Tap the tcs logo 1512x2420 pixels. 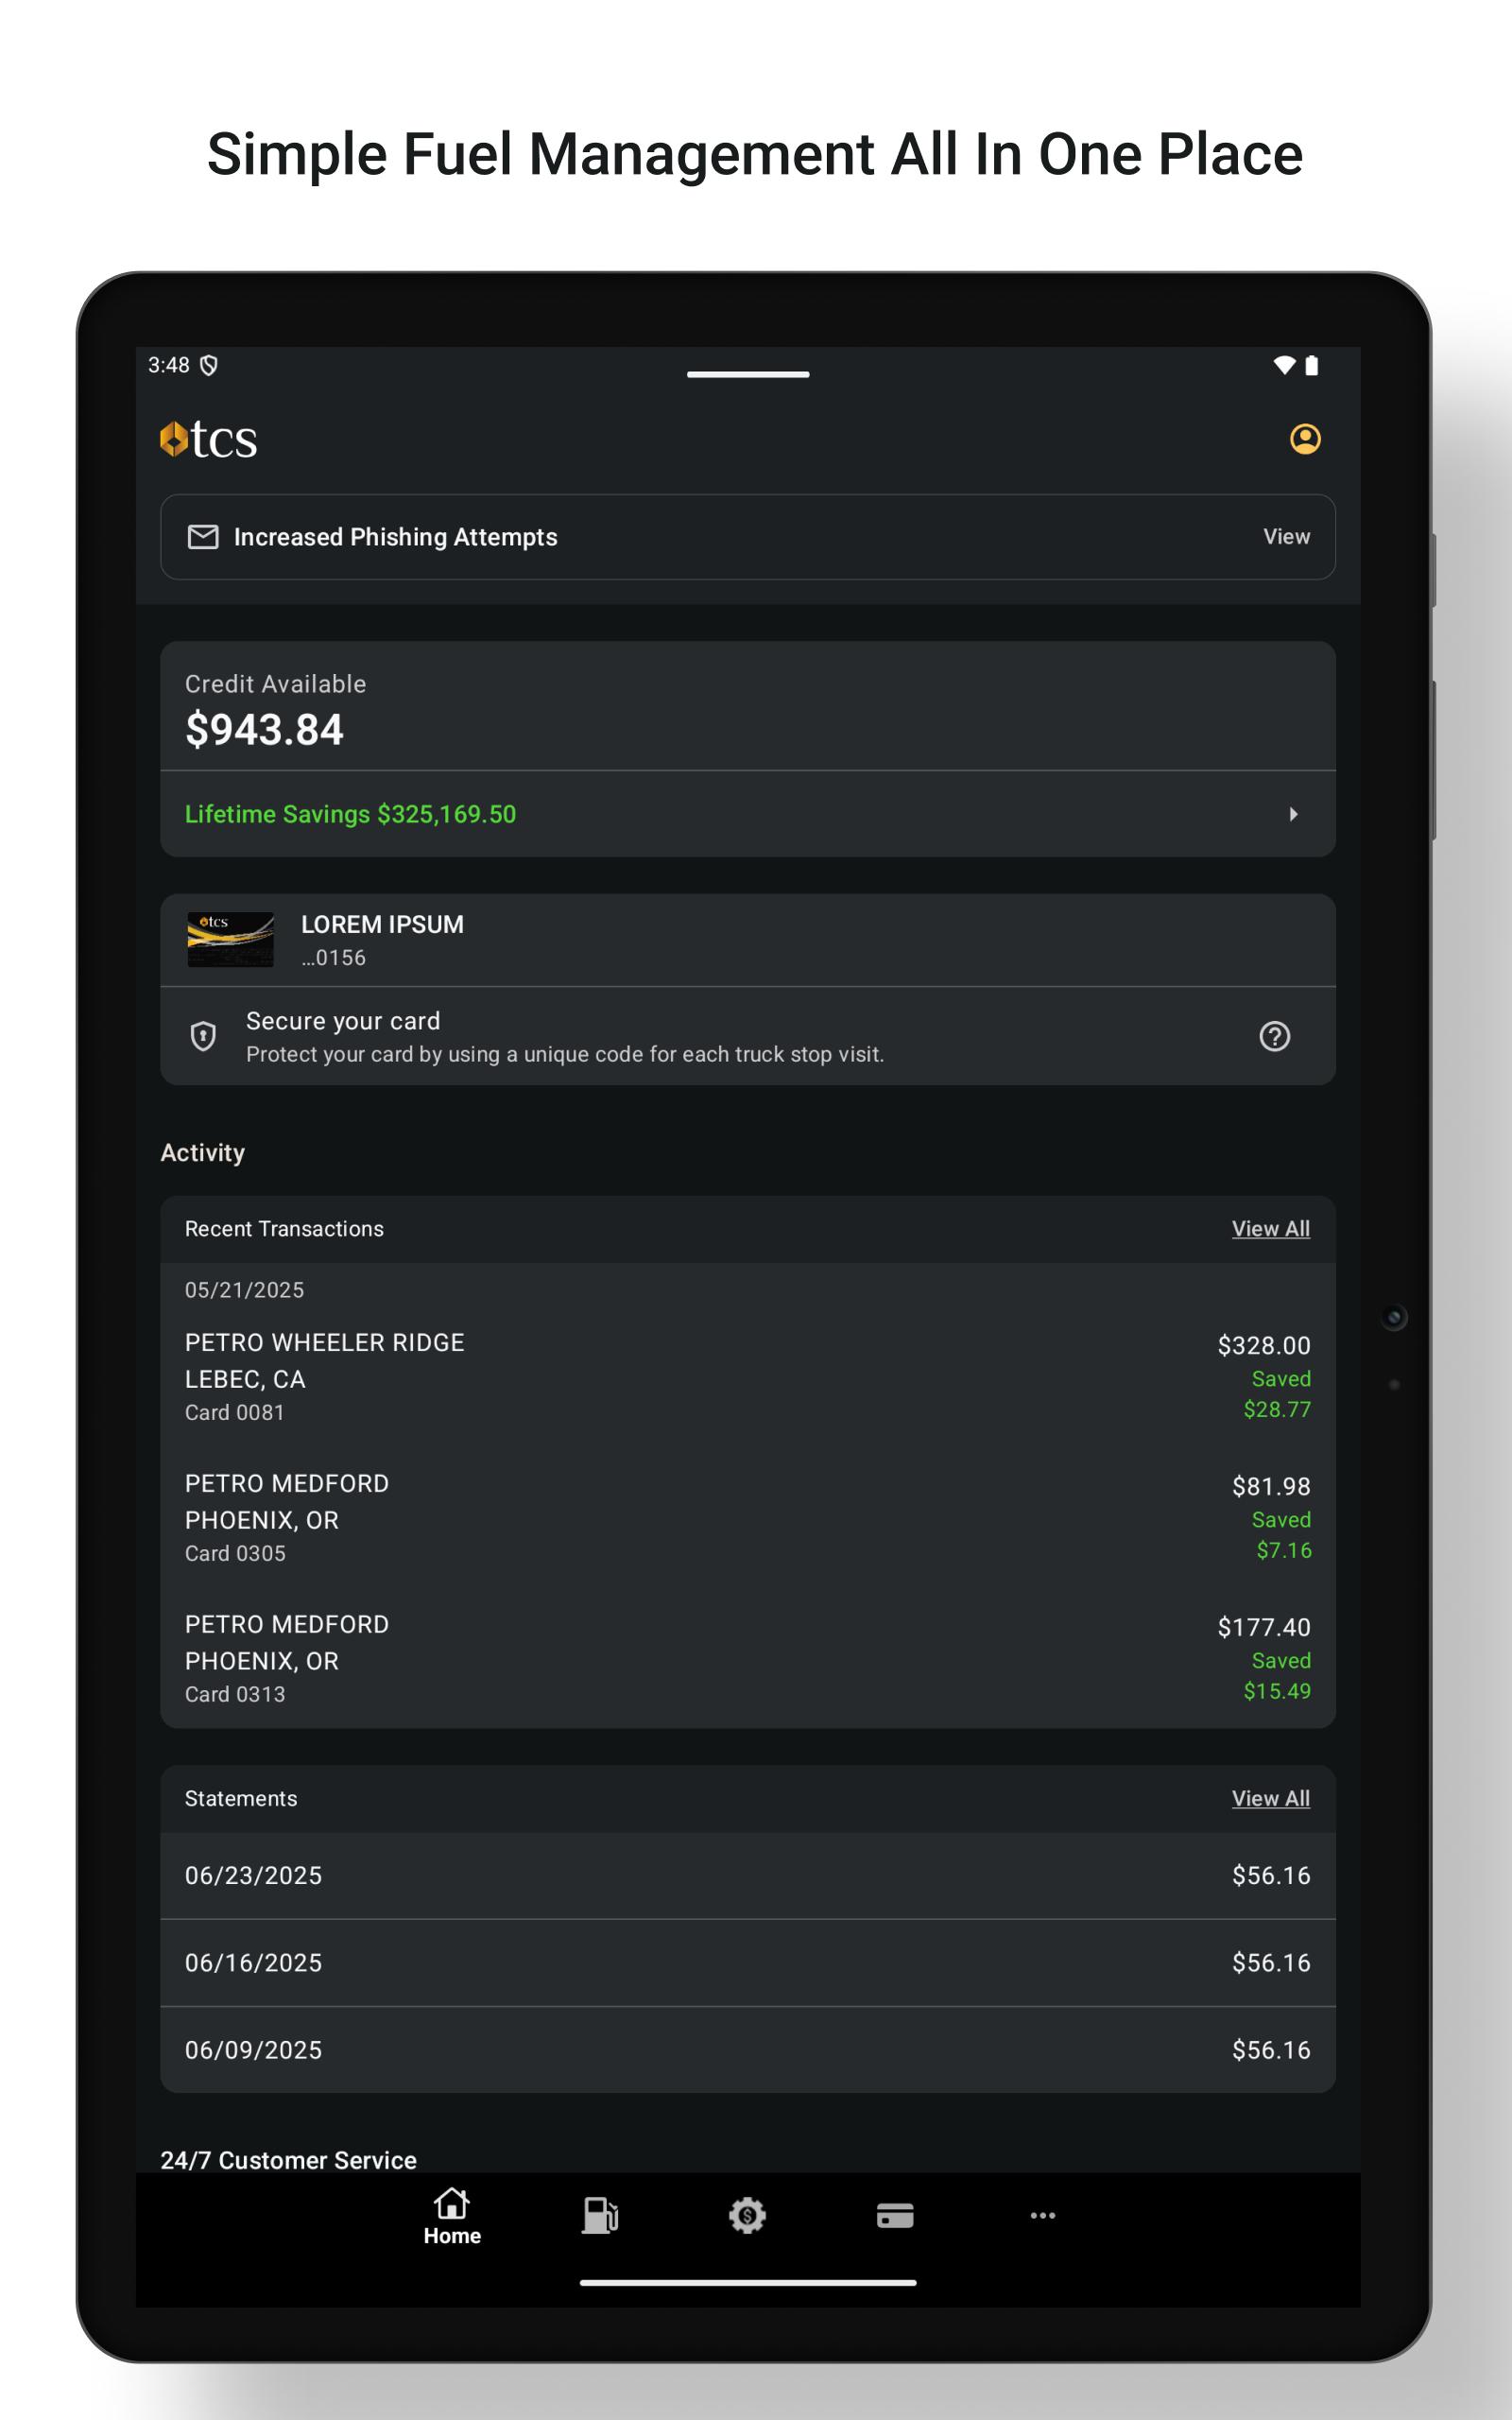[209, 439]
